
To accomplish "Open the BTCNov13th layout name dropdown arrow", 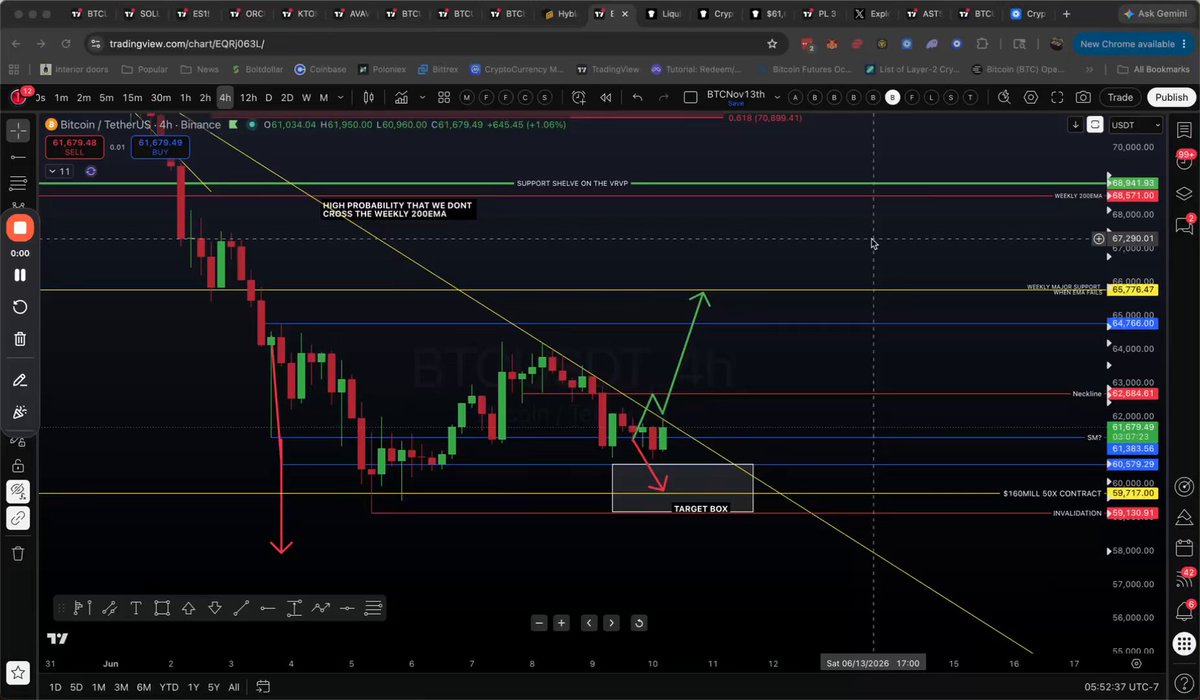I will click(776, 97).
